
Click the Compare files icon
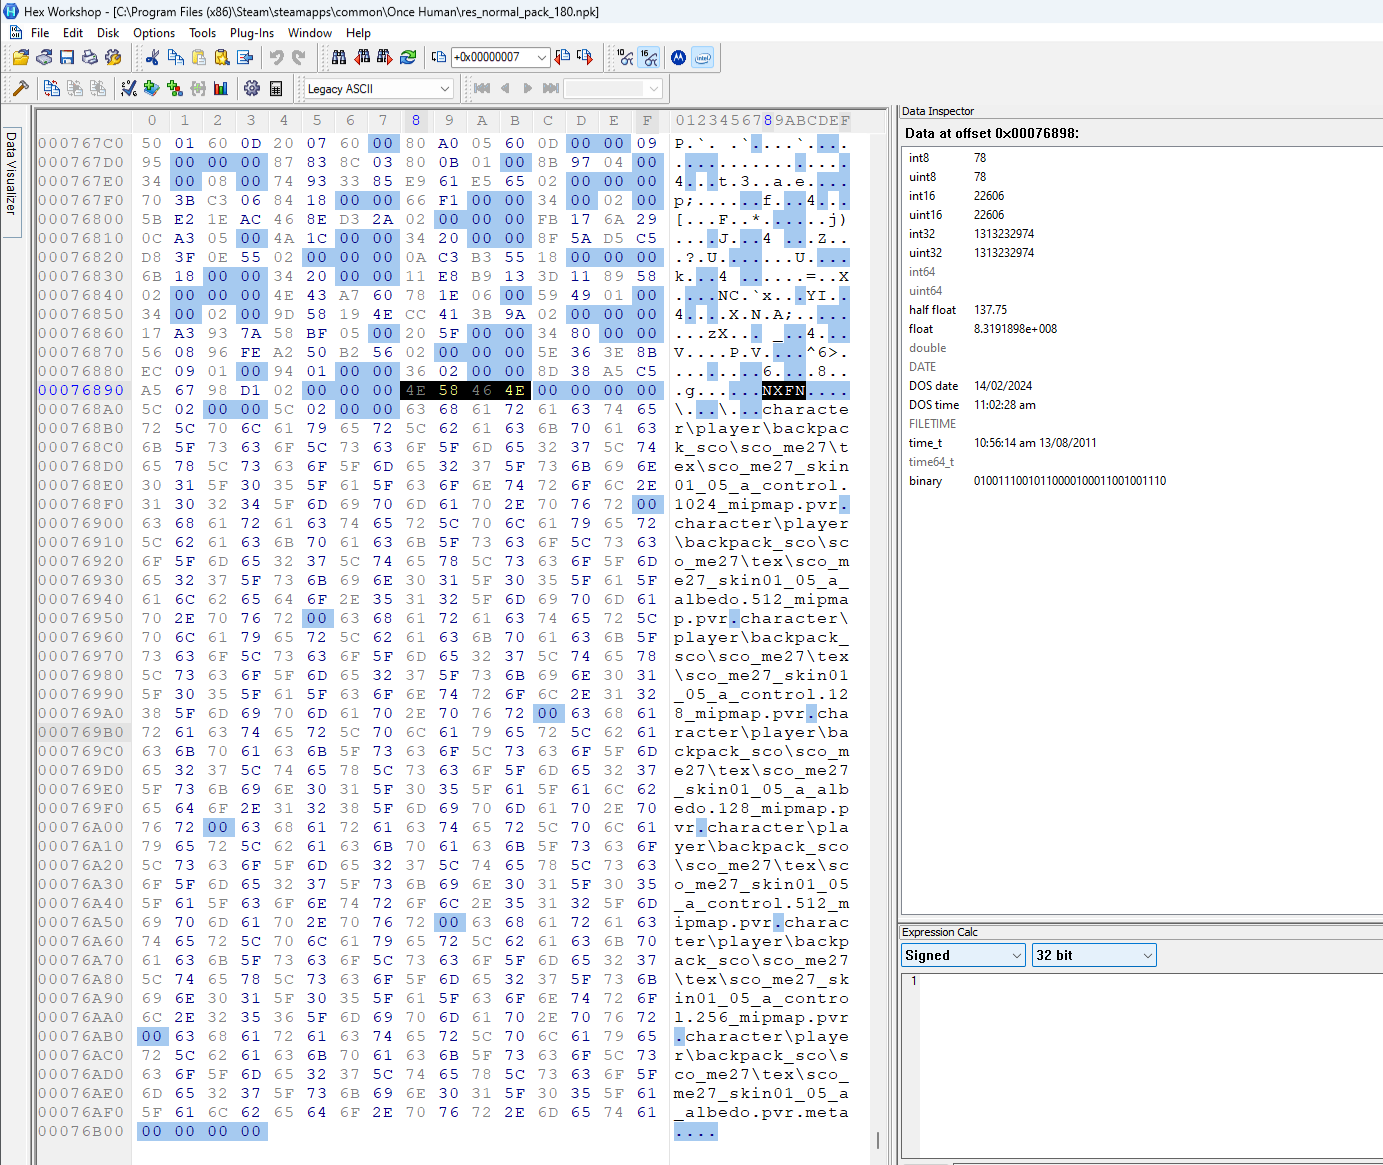coord(51,88)
